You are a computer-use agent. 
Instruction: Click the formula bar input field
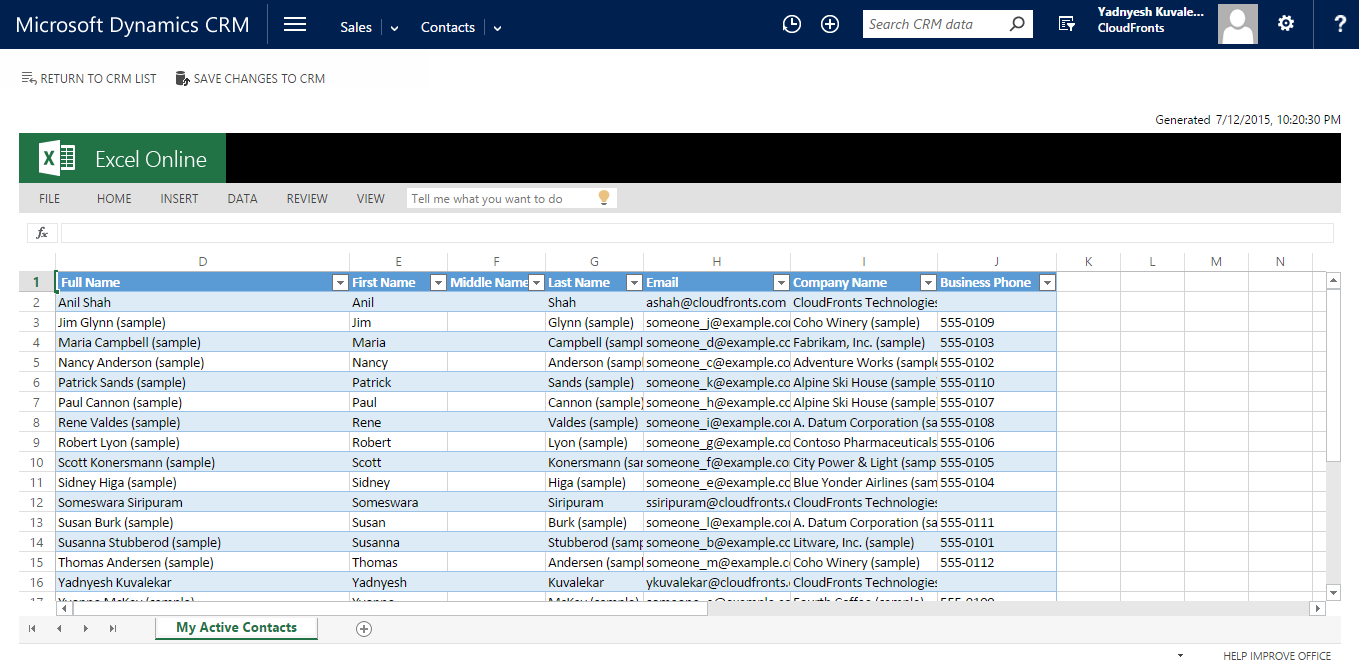(x=697, y=233)
